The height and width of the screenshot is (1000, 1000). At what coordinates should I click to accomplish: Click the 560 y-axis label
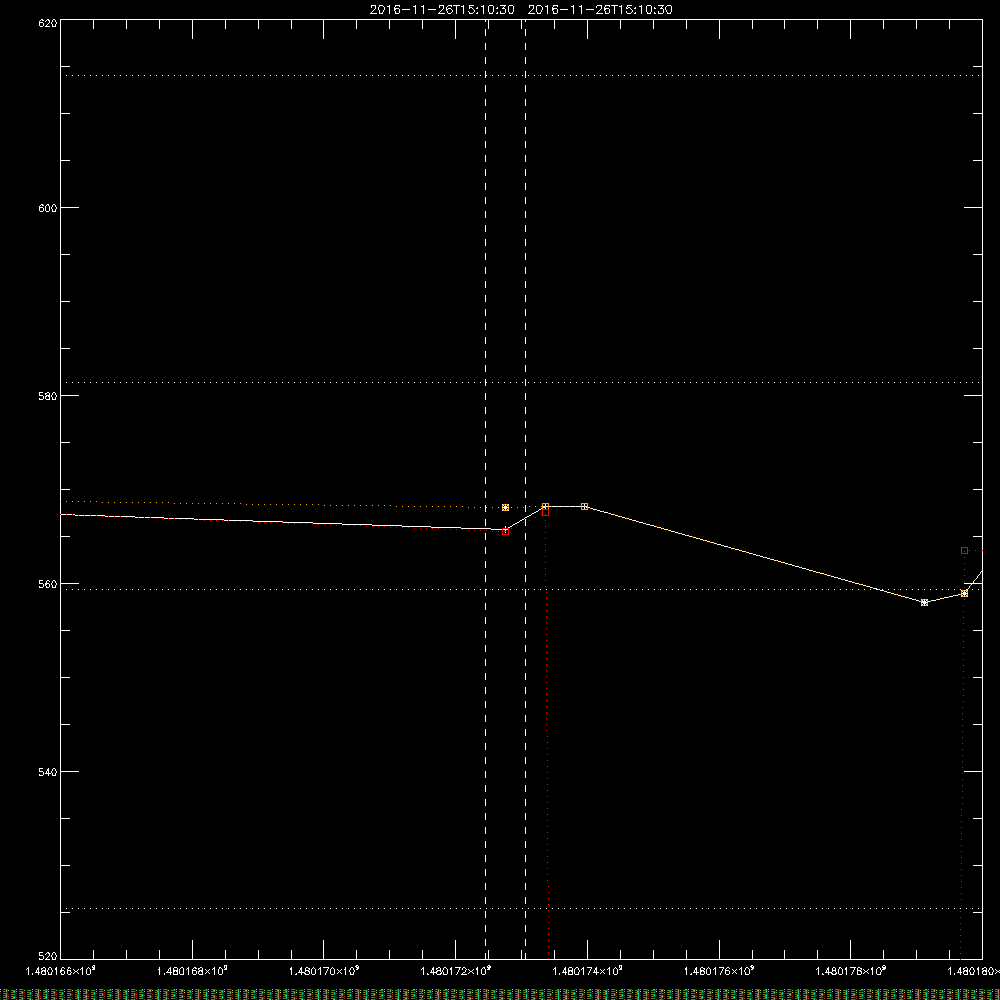coord(48,584)
